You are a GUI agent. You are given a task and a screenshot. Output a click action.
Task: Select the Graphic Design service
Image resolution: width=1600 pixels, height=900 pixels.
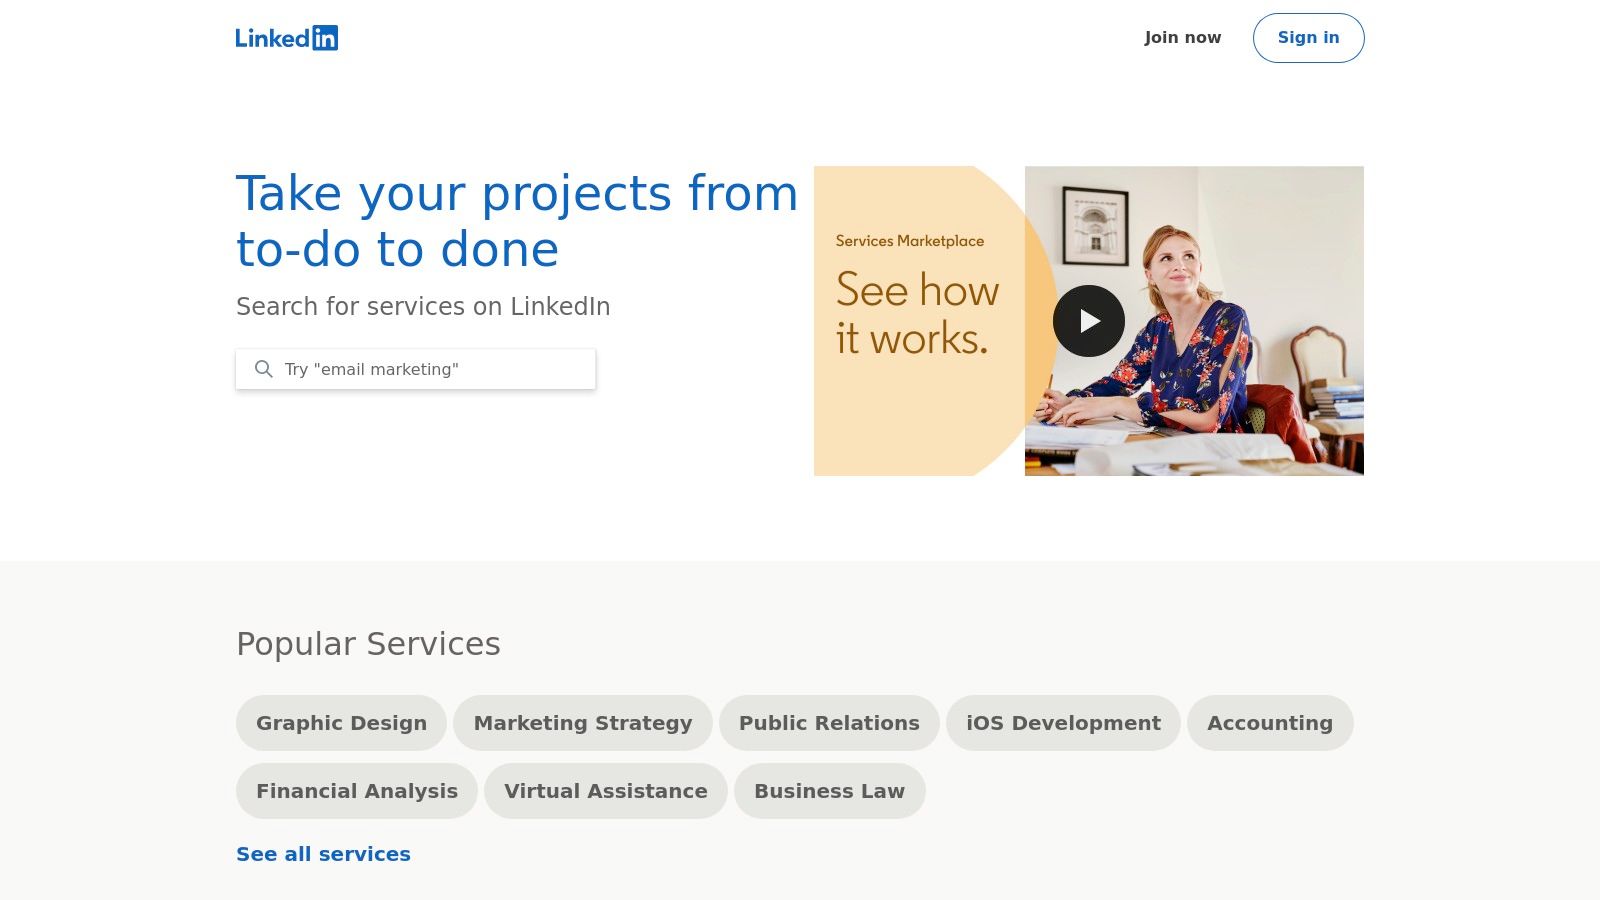(x=341, y=722)
